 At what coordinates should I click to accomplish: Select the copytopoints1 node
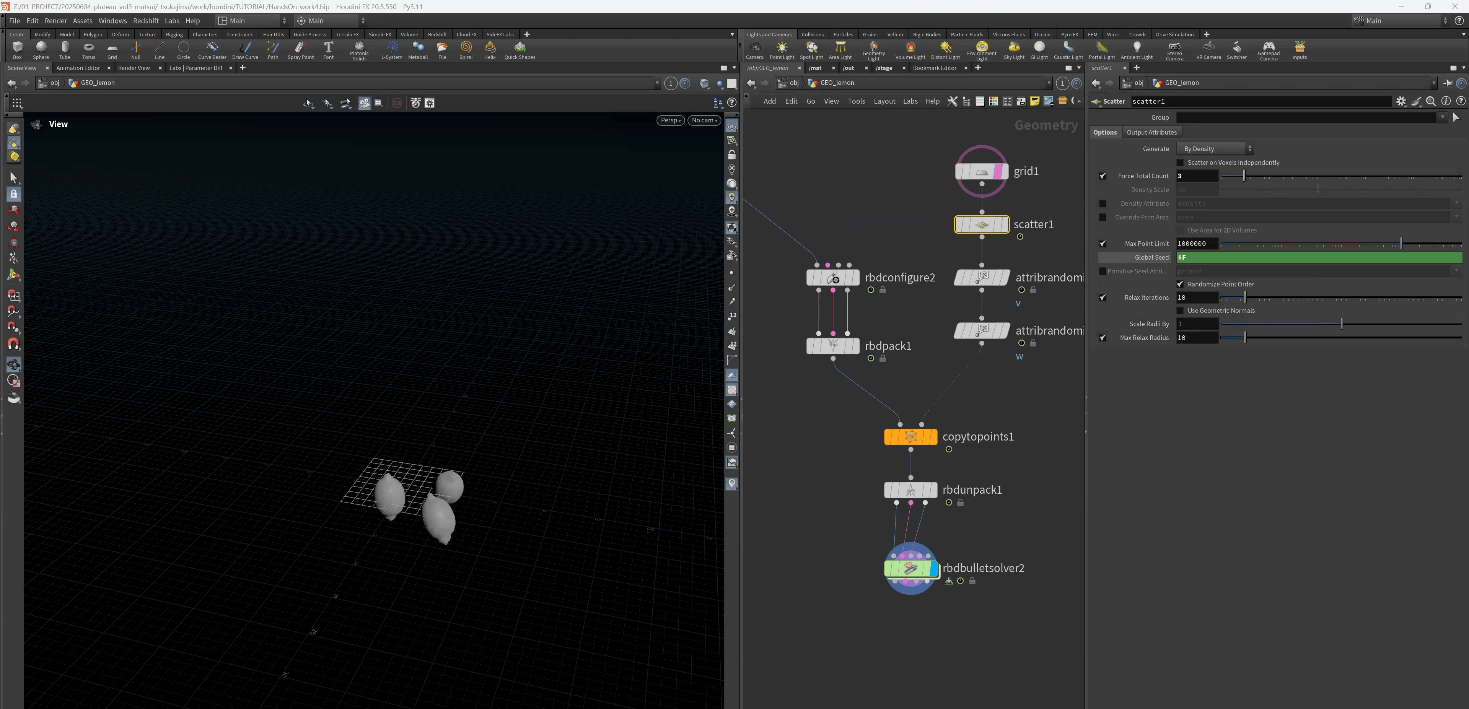pos(910,437)
